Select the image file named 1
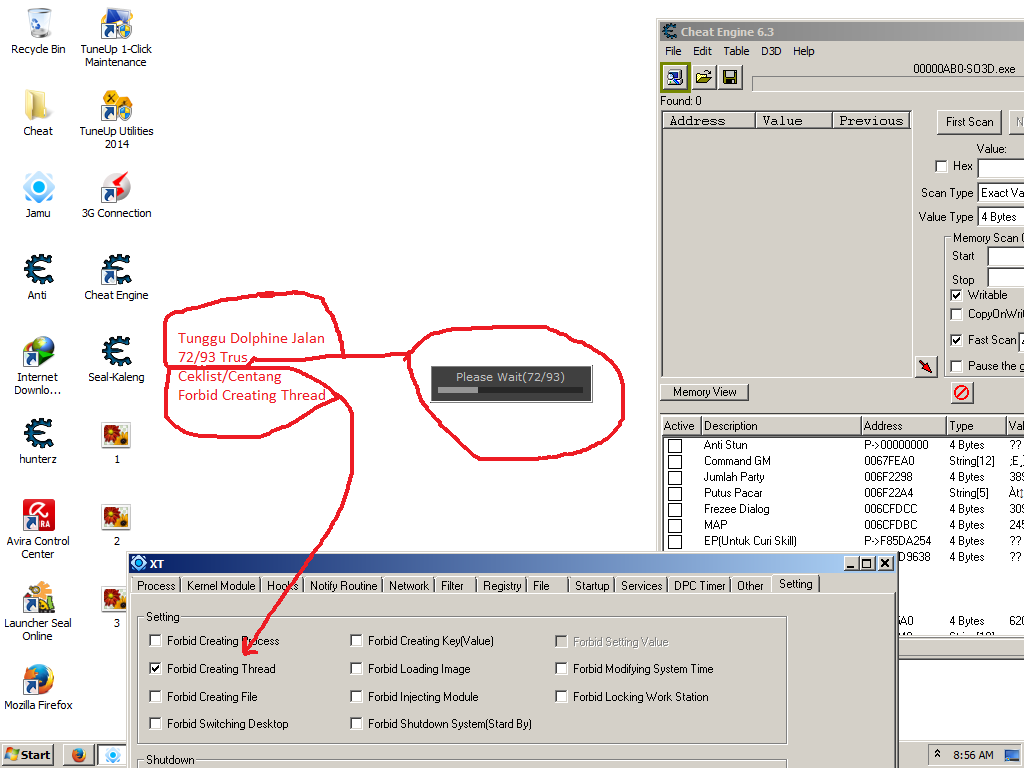This screenshot has width=1024, height=768. (x=116, y=441)
